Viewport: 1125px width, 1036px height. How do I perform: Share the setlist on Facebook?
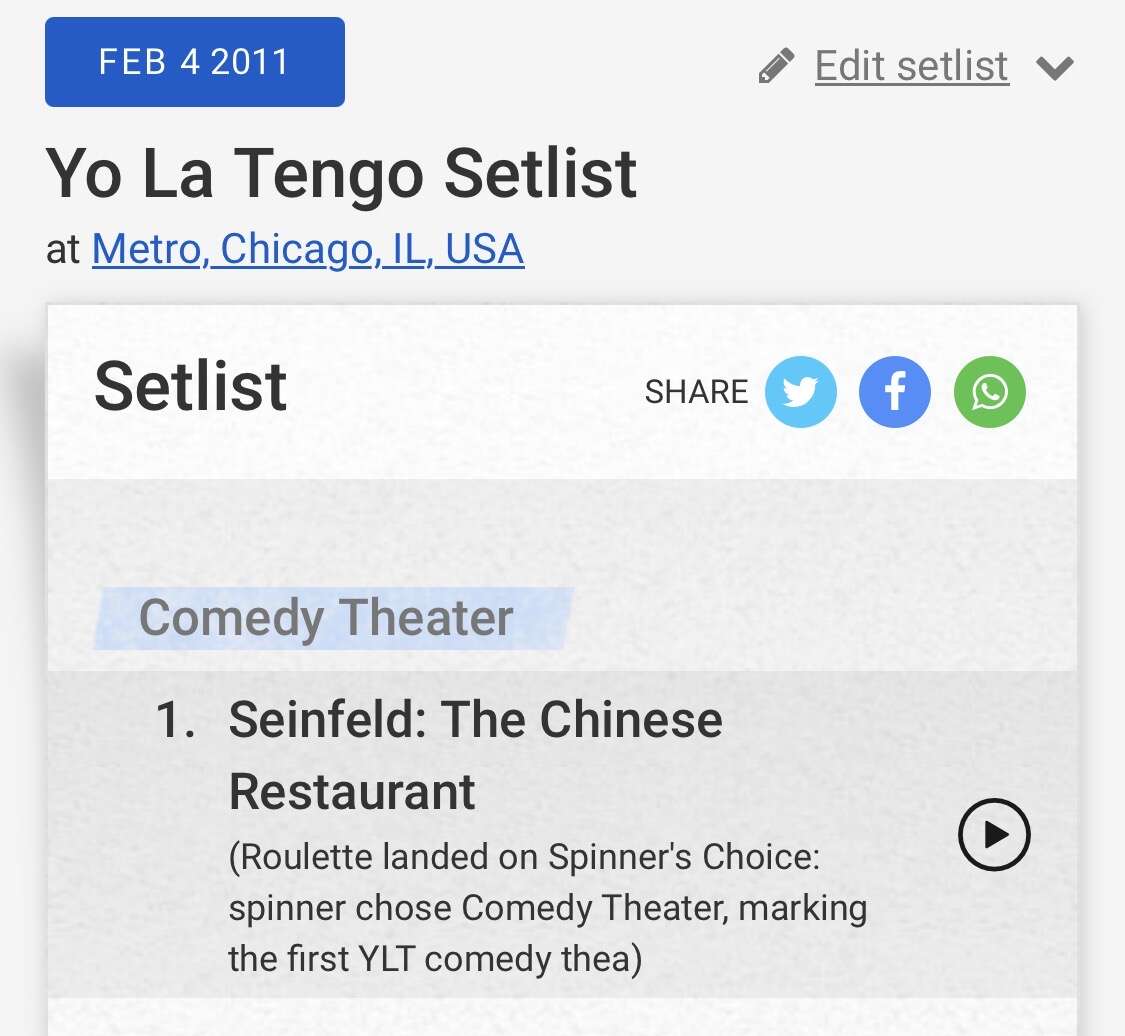tap(894, 392)
